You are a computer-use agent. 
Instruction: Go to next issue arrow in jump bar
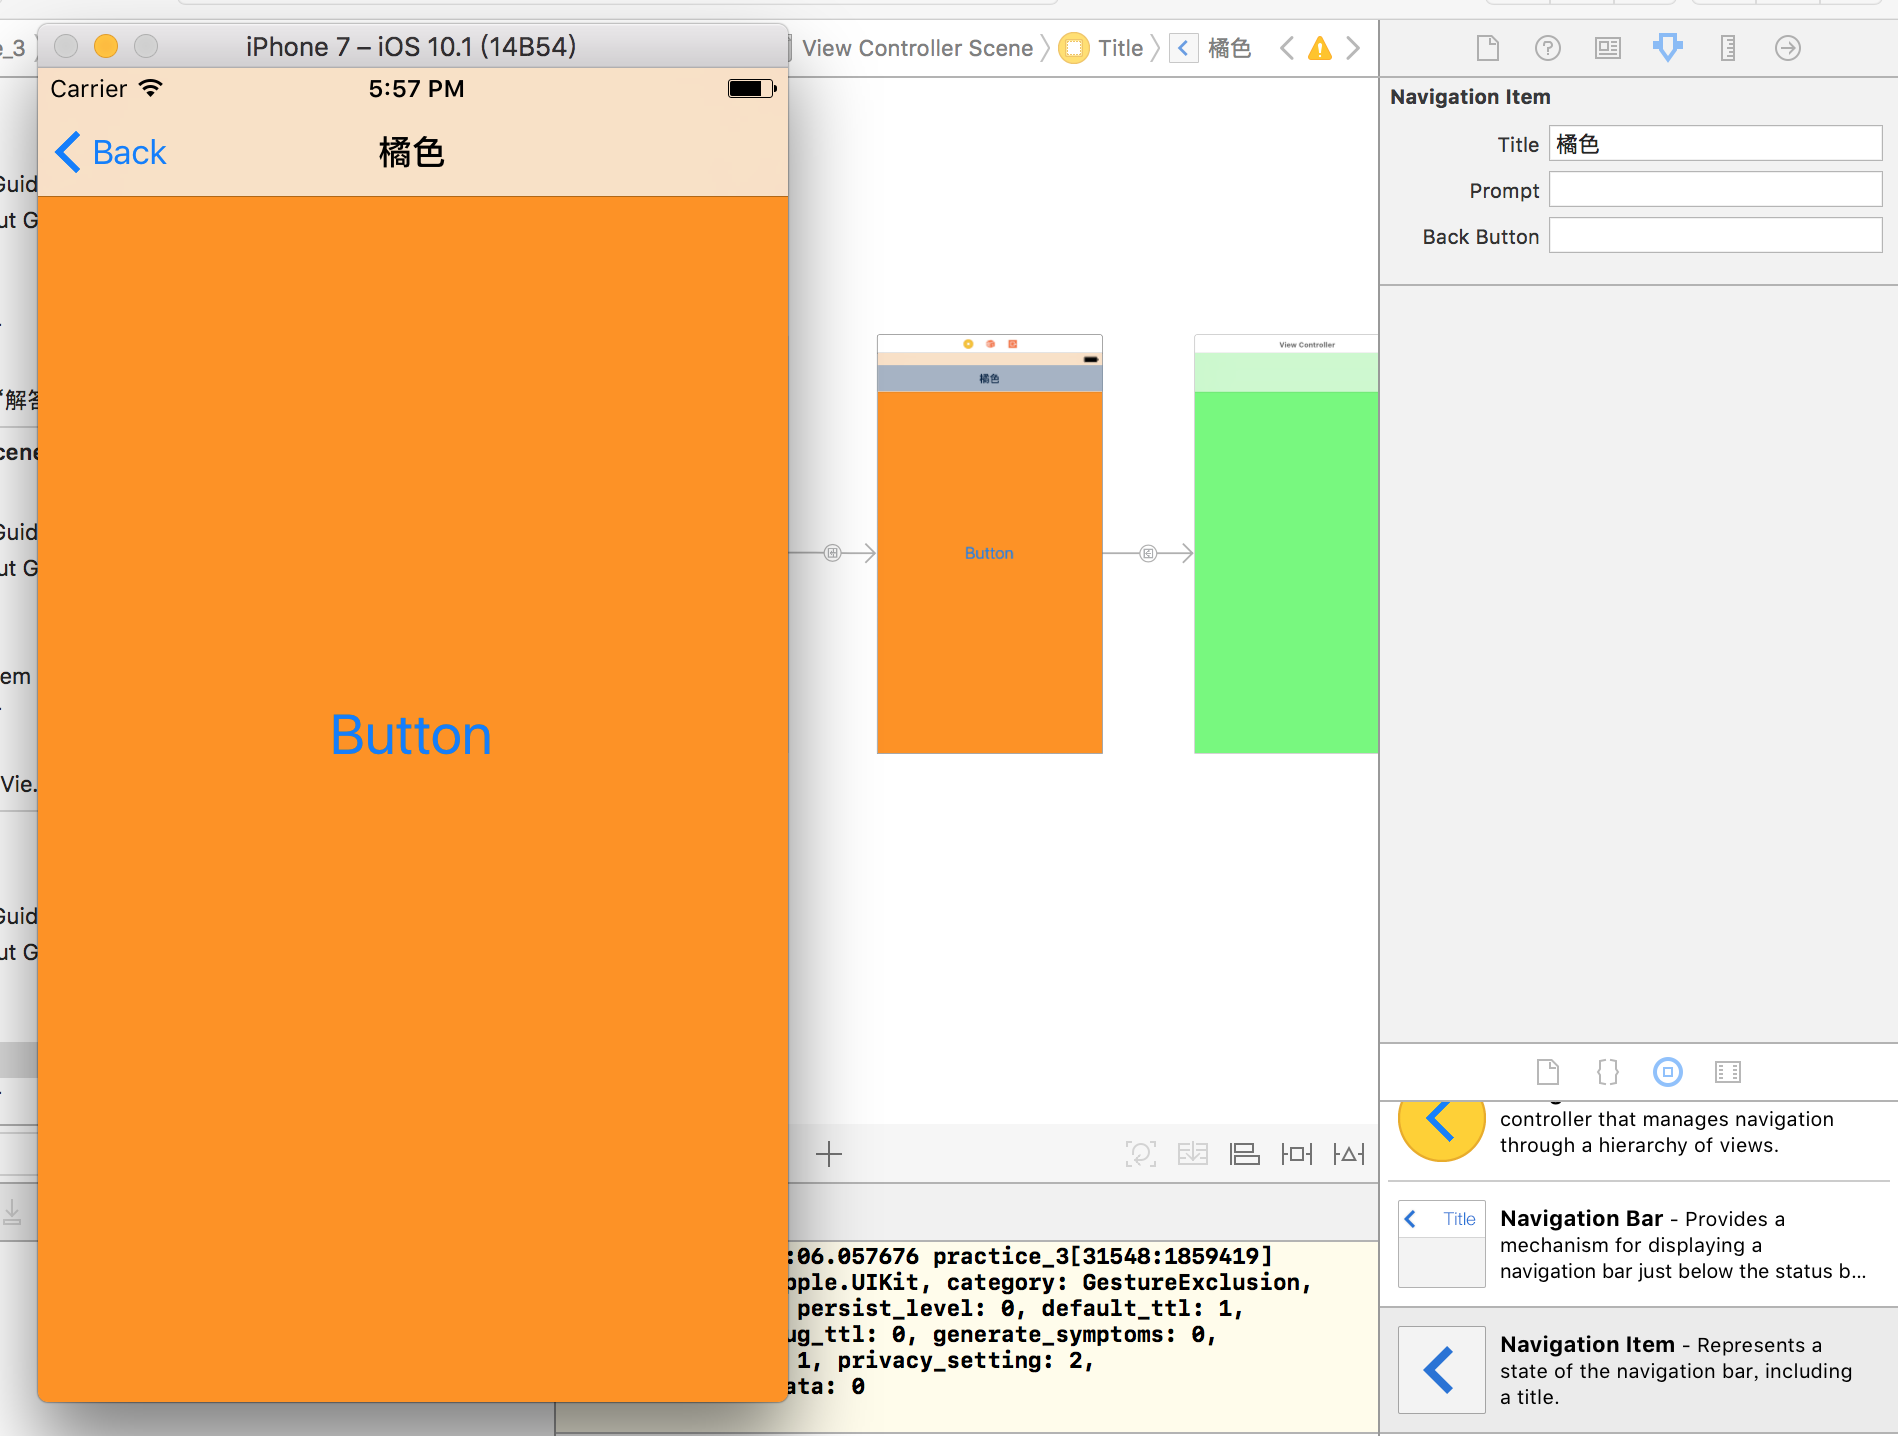point(1353,48)
